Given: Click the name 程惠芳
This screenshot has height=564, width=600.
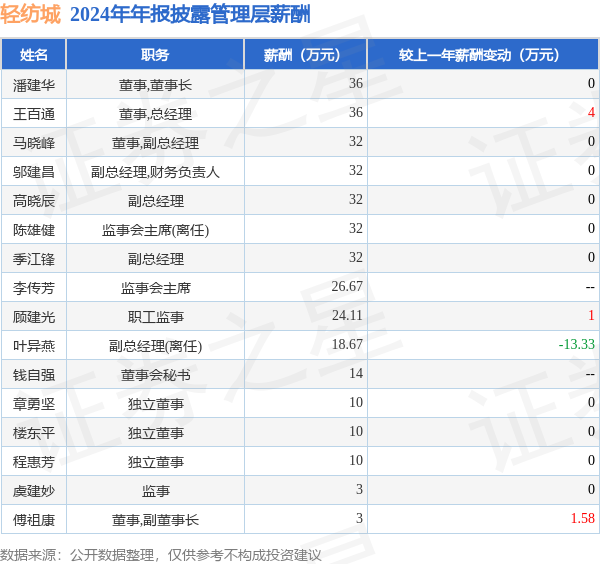Looking at the screenshot, I should (x=34, y=462).
